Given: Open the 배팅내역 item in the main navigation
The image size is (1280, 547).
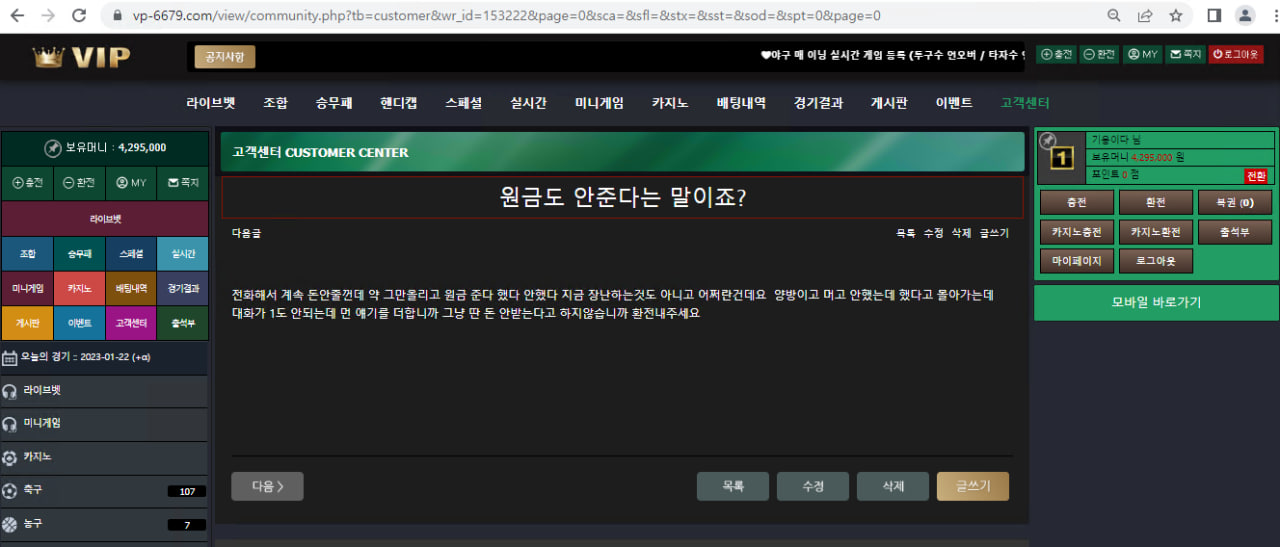Looking at the screenshot, I should [741, 103].
